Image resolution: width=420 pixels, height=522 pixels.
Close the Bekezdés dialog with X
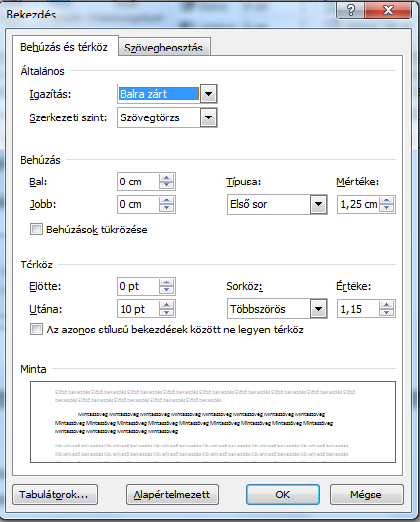coord(388,10)
